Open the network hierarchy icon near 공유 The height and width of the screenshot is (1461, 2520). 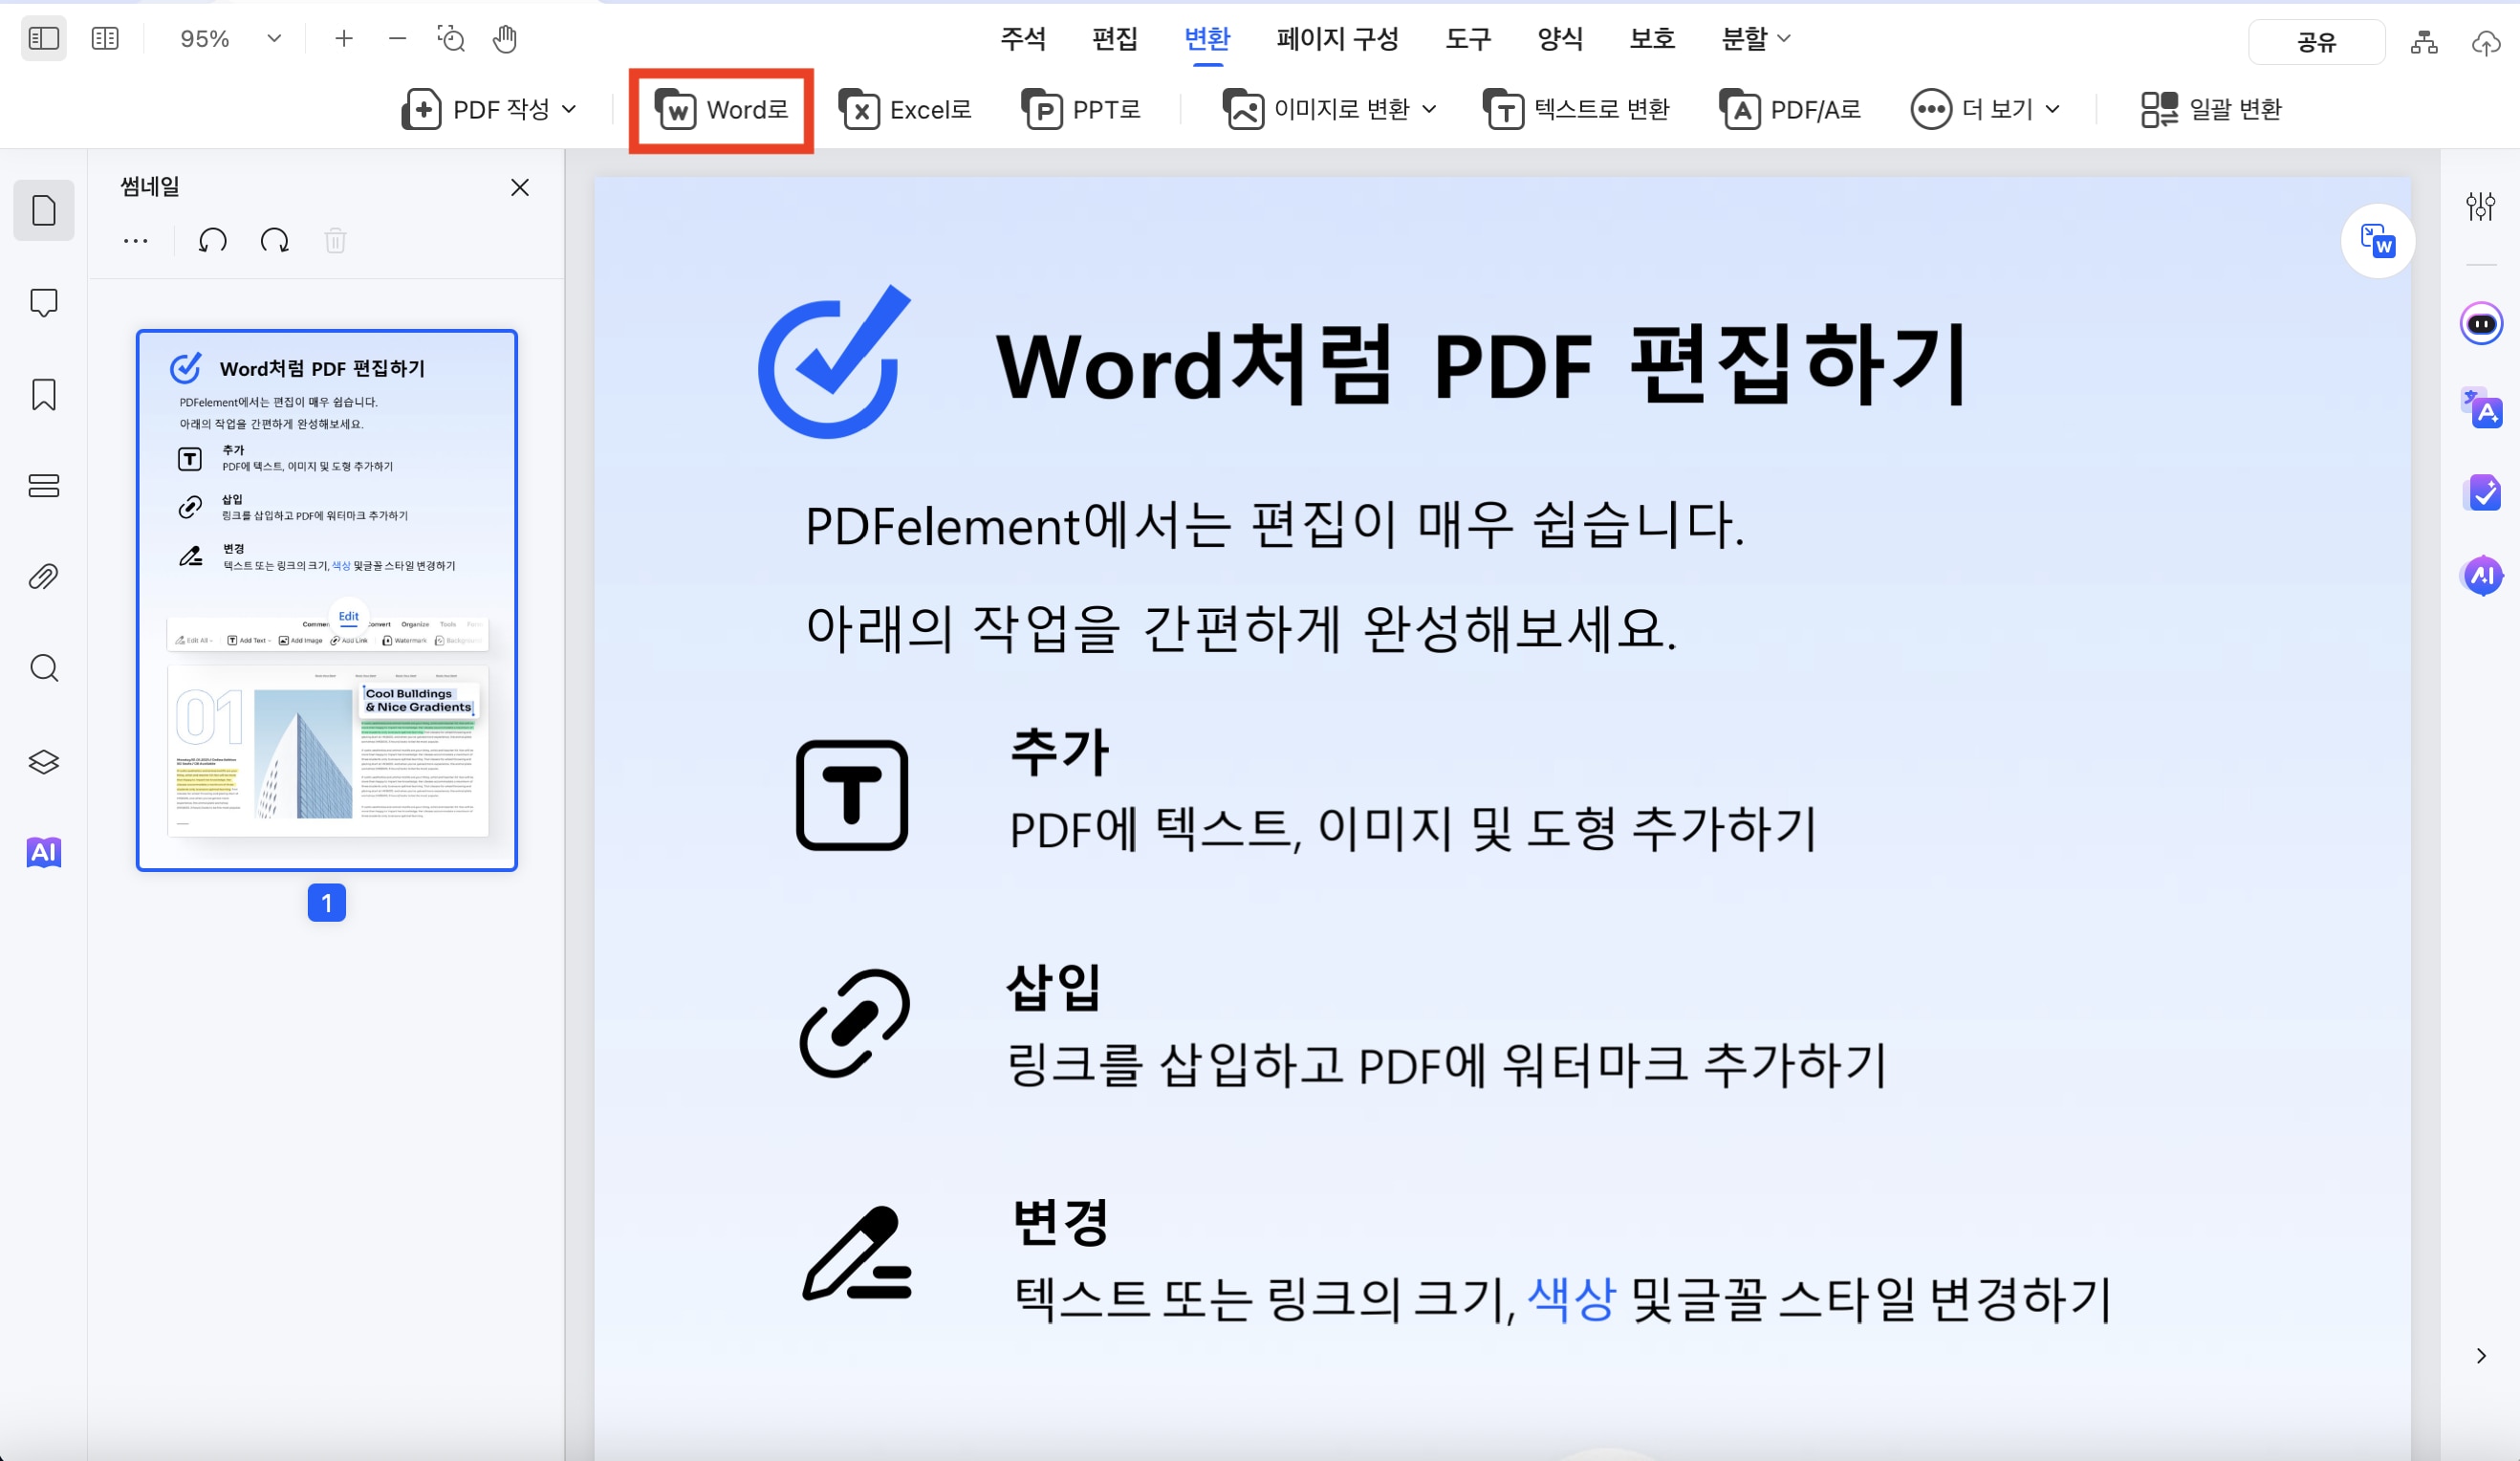(2424, 42)
